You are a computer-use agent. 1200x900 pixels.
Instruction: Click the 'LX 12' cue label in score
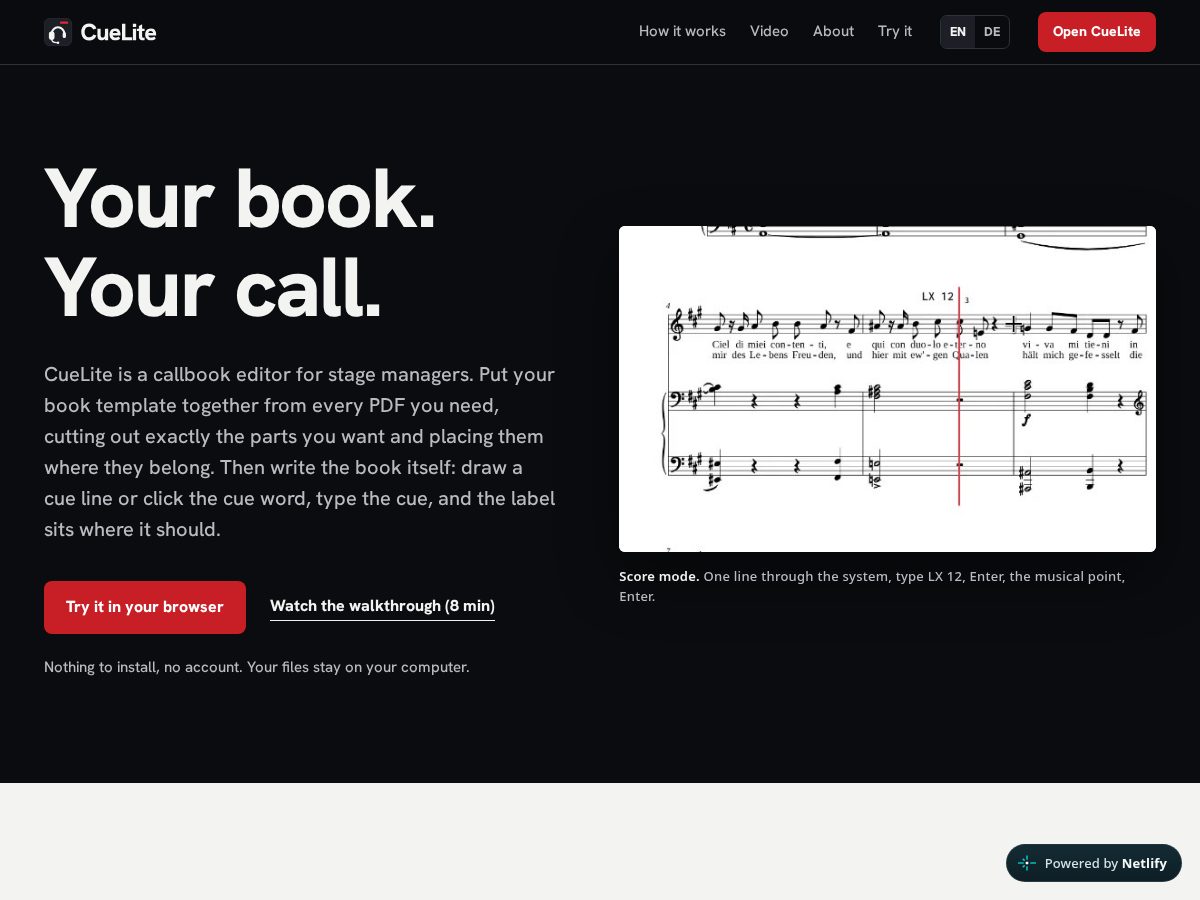pyautogui.click(x=938, y=296)
